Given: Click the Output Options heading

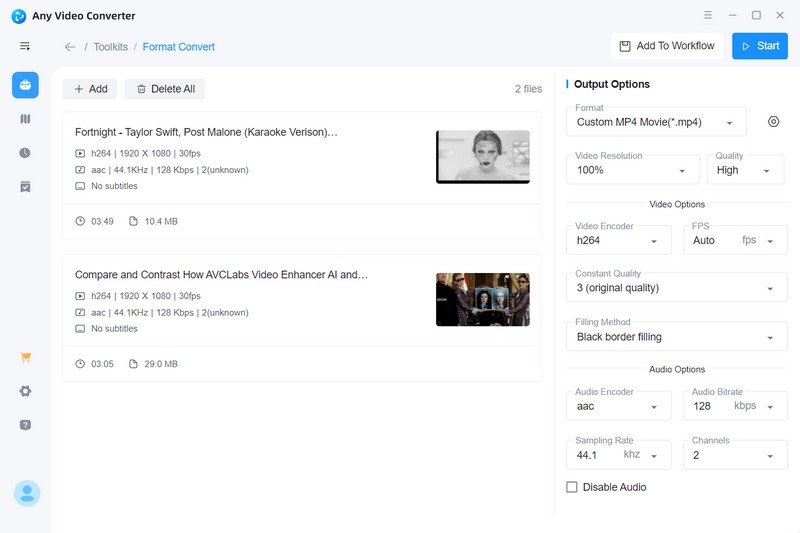Looking at the screenshot, I should click(612, 84).
